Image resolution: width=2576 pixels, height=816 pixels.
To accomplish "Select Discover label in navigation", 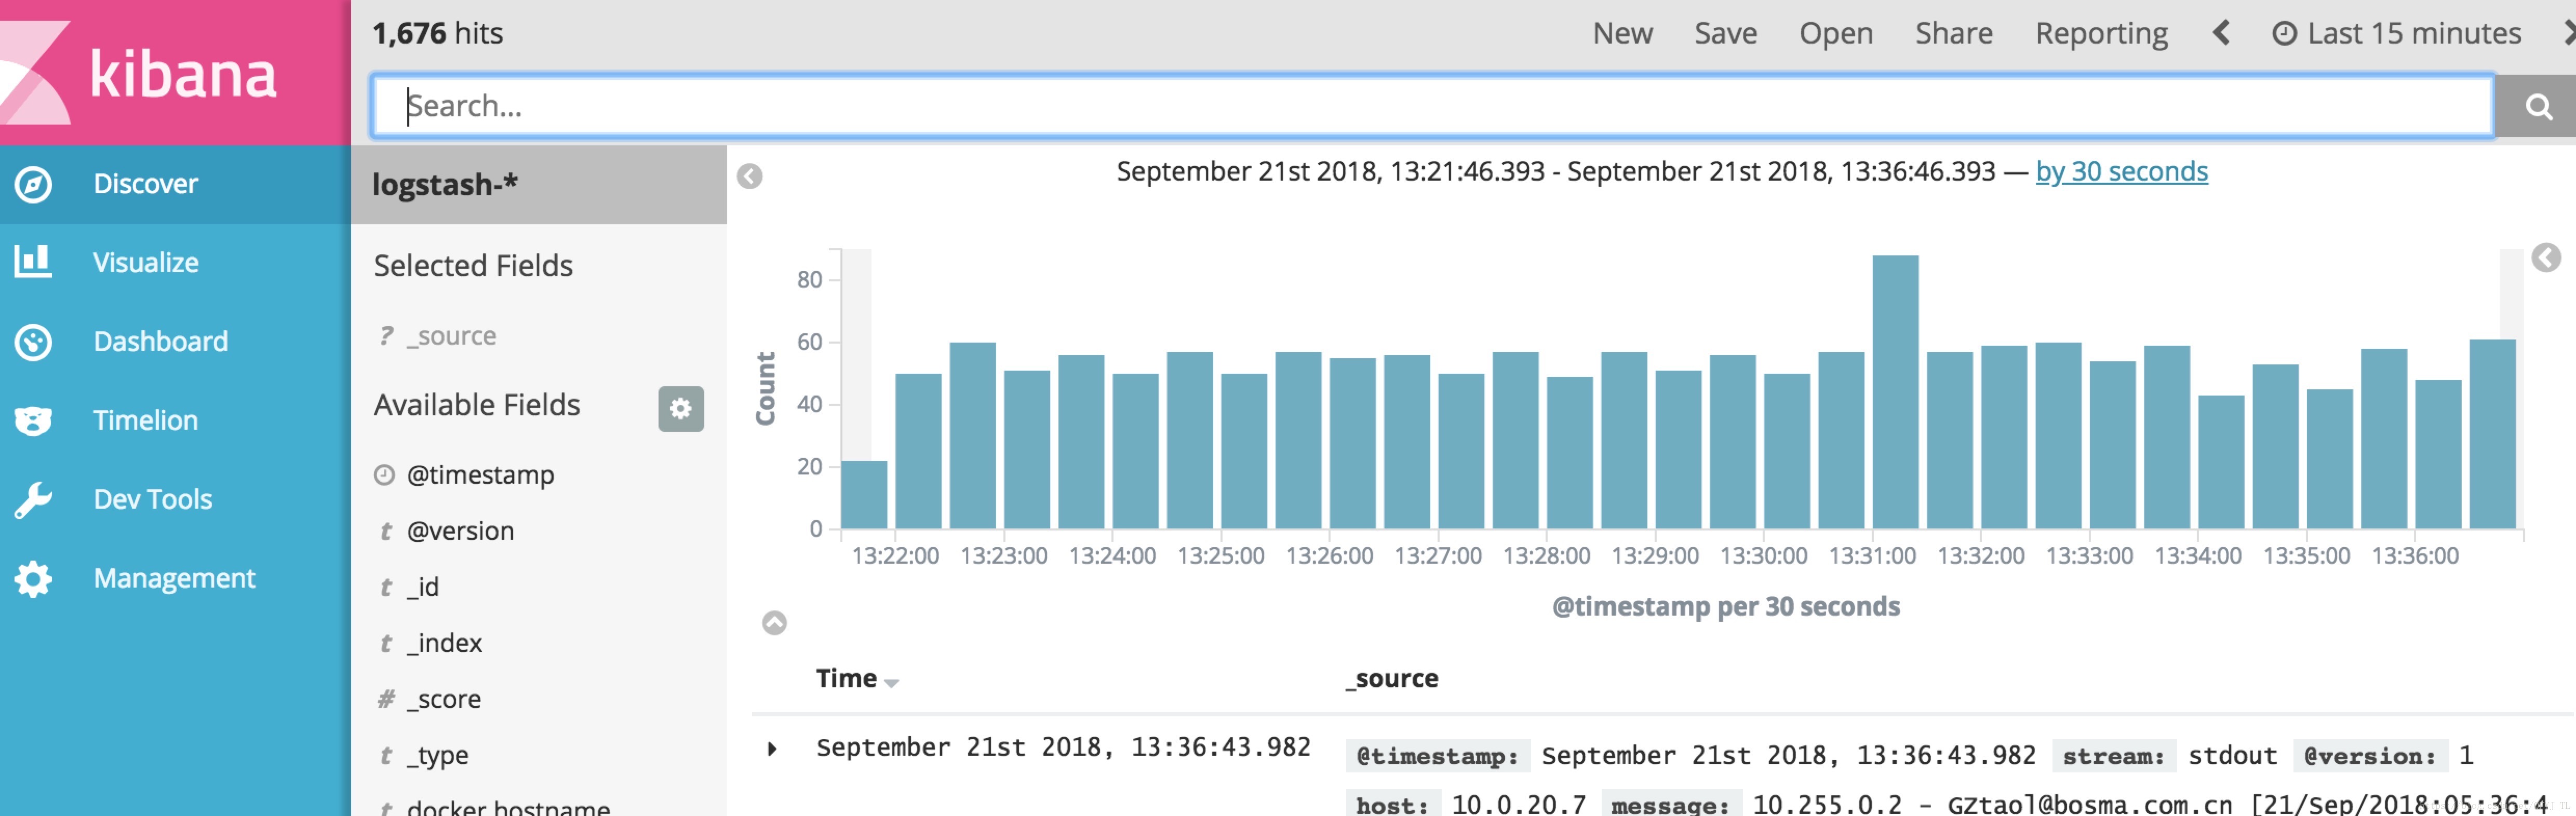I will [x=146, y=184].
